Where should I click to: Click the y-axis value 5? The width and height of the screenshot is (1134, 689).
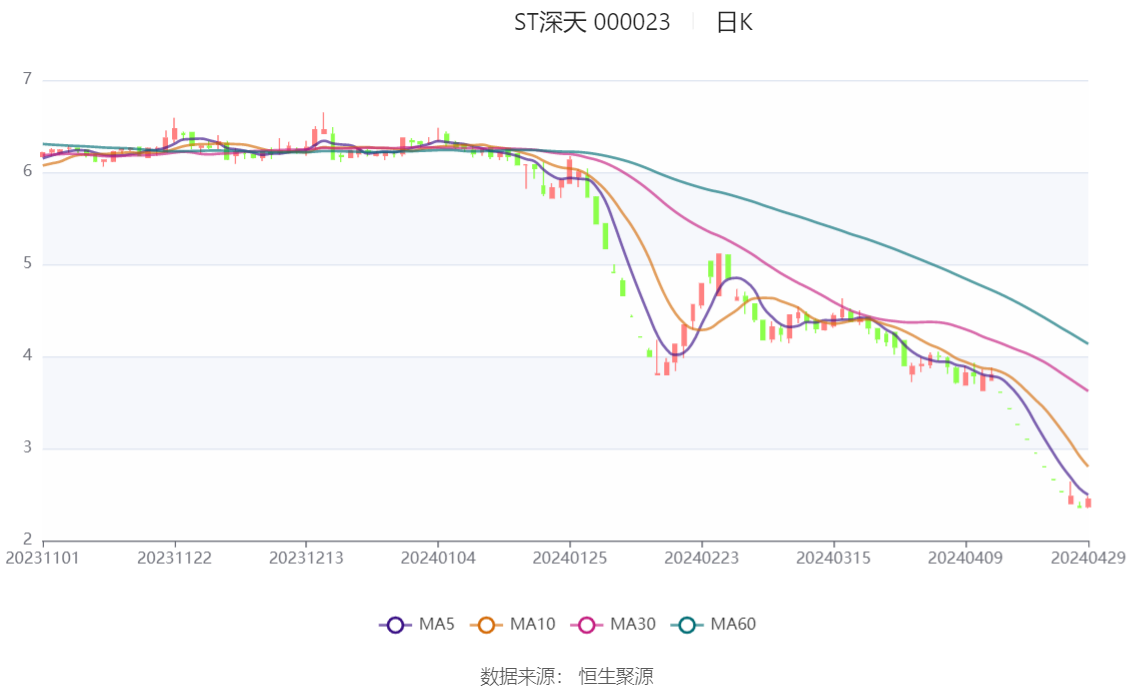27,263
